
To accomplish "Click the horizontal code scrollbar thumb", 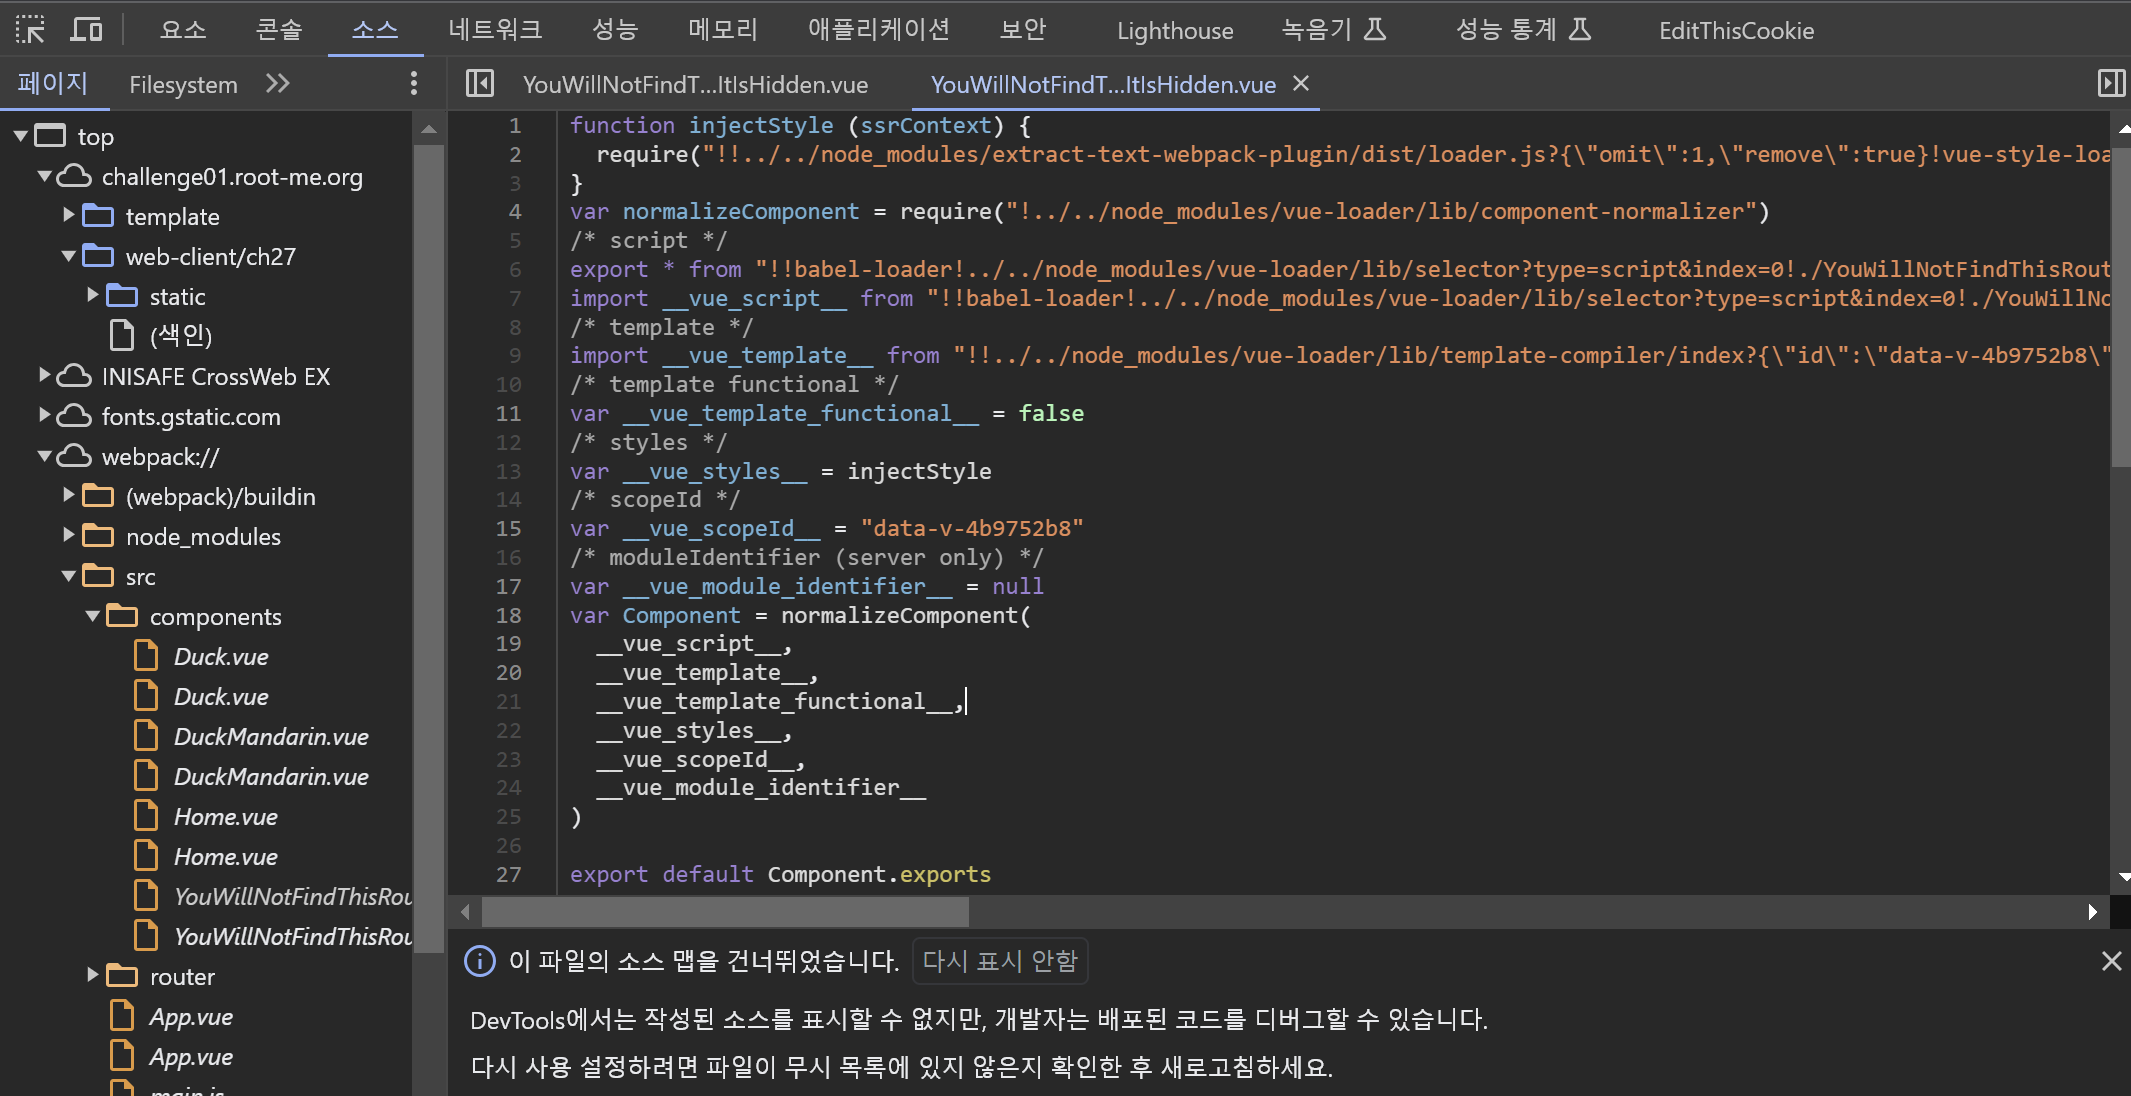I will click(x=724, y=912).
